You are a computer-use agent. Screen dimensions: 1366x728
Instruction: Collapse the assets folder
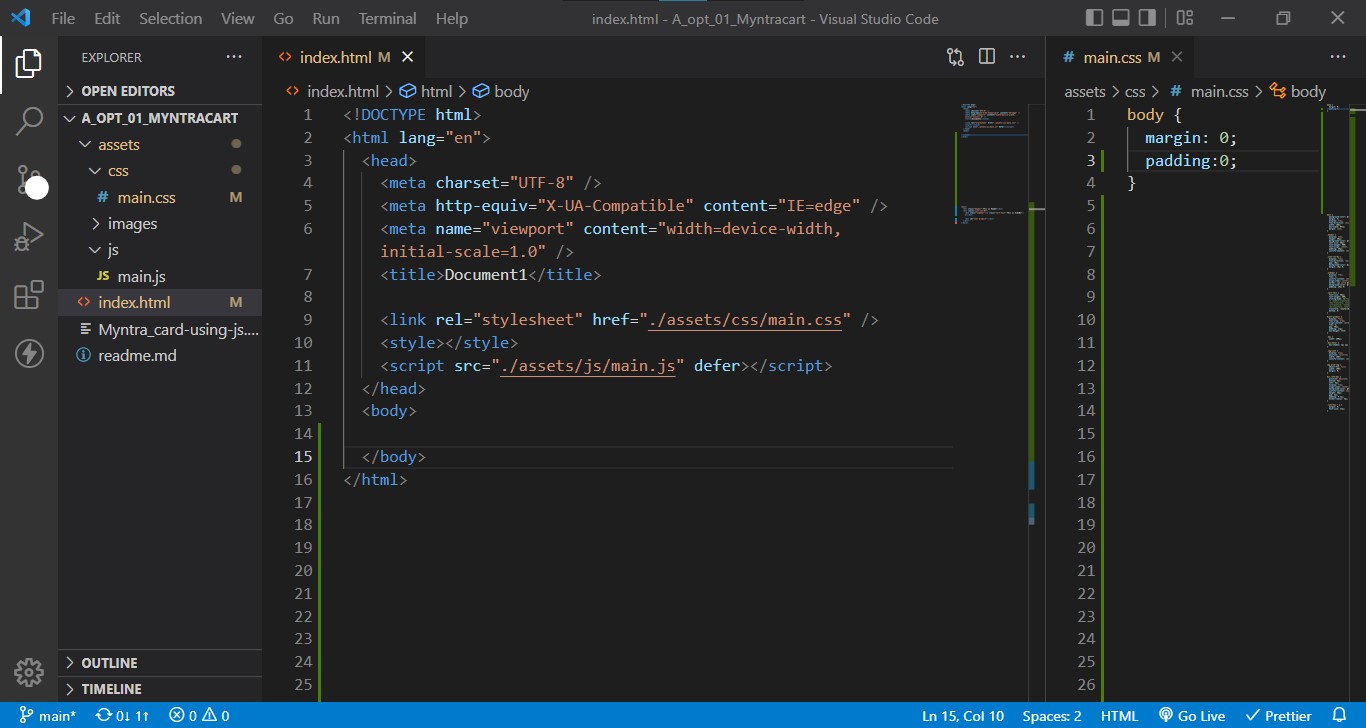(160, 144)
